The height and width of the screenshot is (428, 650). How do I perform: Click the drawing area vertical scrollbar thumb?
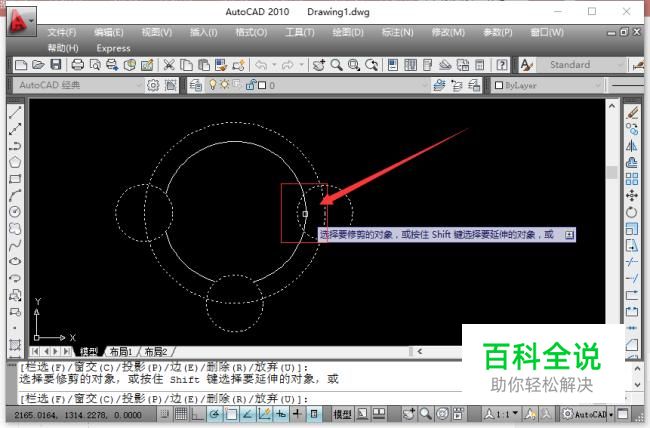(612, 172)
